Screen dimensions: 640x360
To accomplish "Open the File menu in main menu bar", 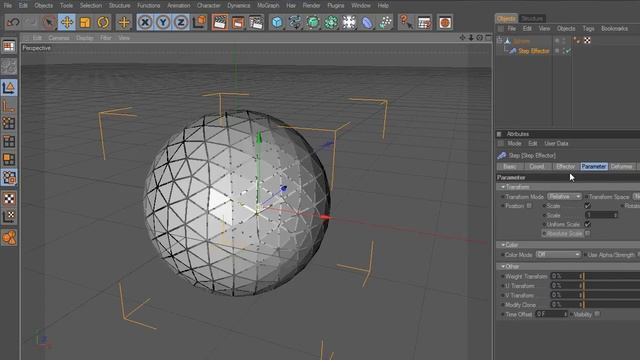I will tap(7, 5).
